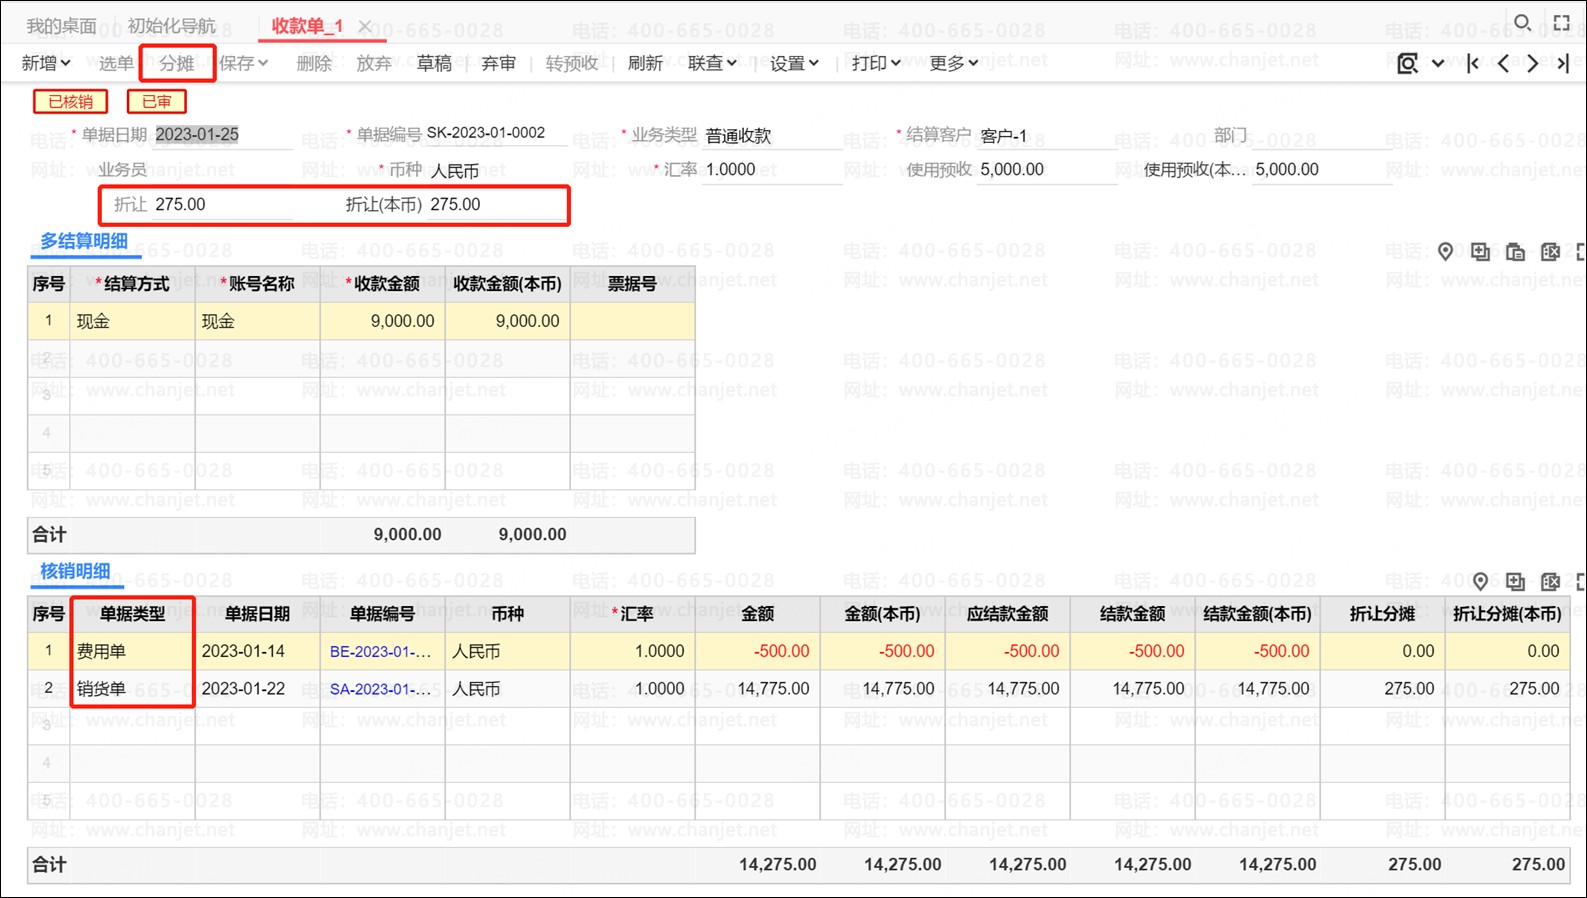Switch to 我的桌面 tab
Screen dimensions: 1587x898
(61, 26)
